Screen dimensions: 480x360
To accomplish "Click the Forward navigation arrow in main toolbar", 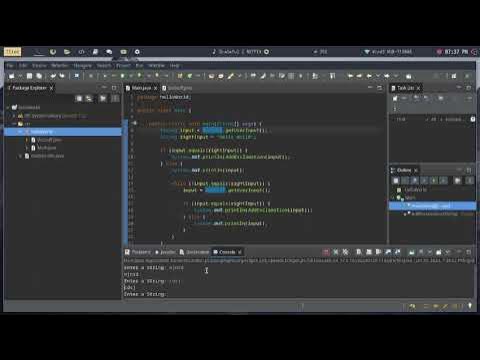I will point(387,76).
